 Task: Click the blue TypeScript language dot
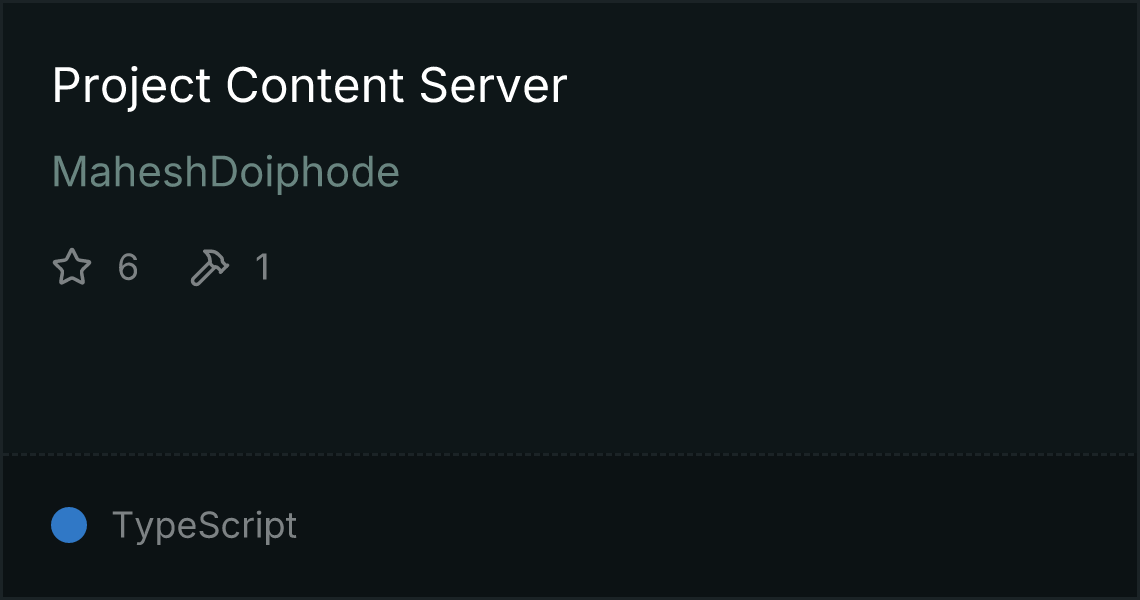[x=69, y=525]
